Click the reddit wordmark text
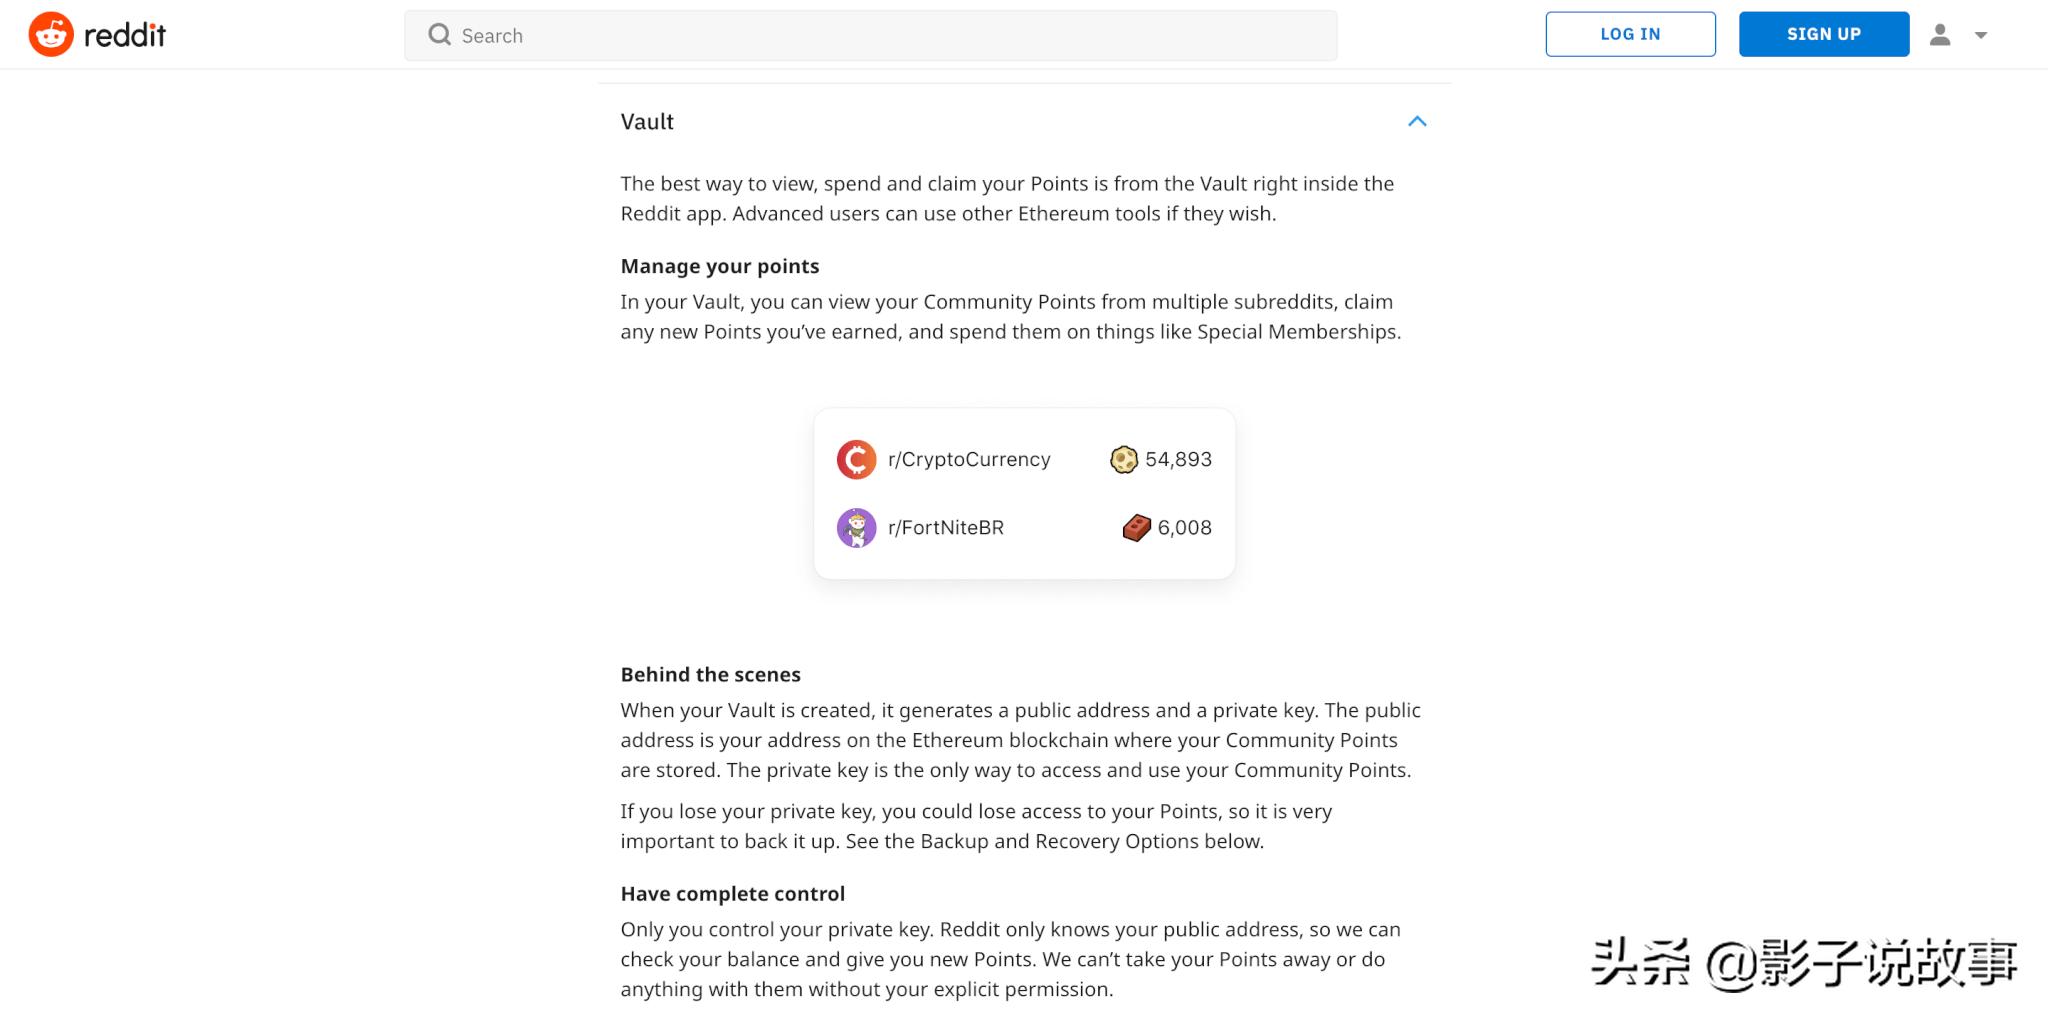Image resolution: width=2048 pixels, height=1019 pixels. pos(125,36)
